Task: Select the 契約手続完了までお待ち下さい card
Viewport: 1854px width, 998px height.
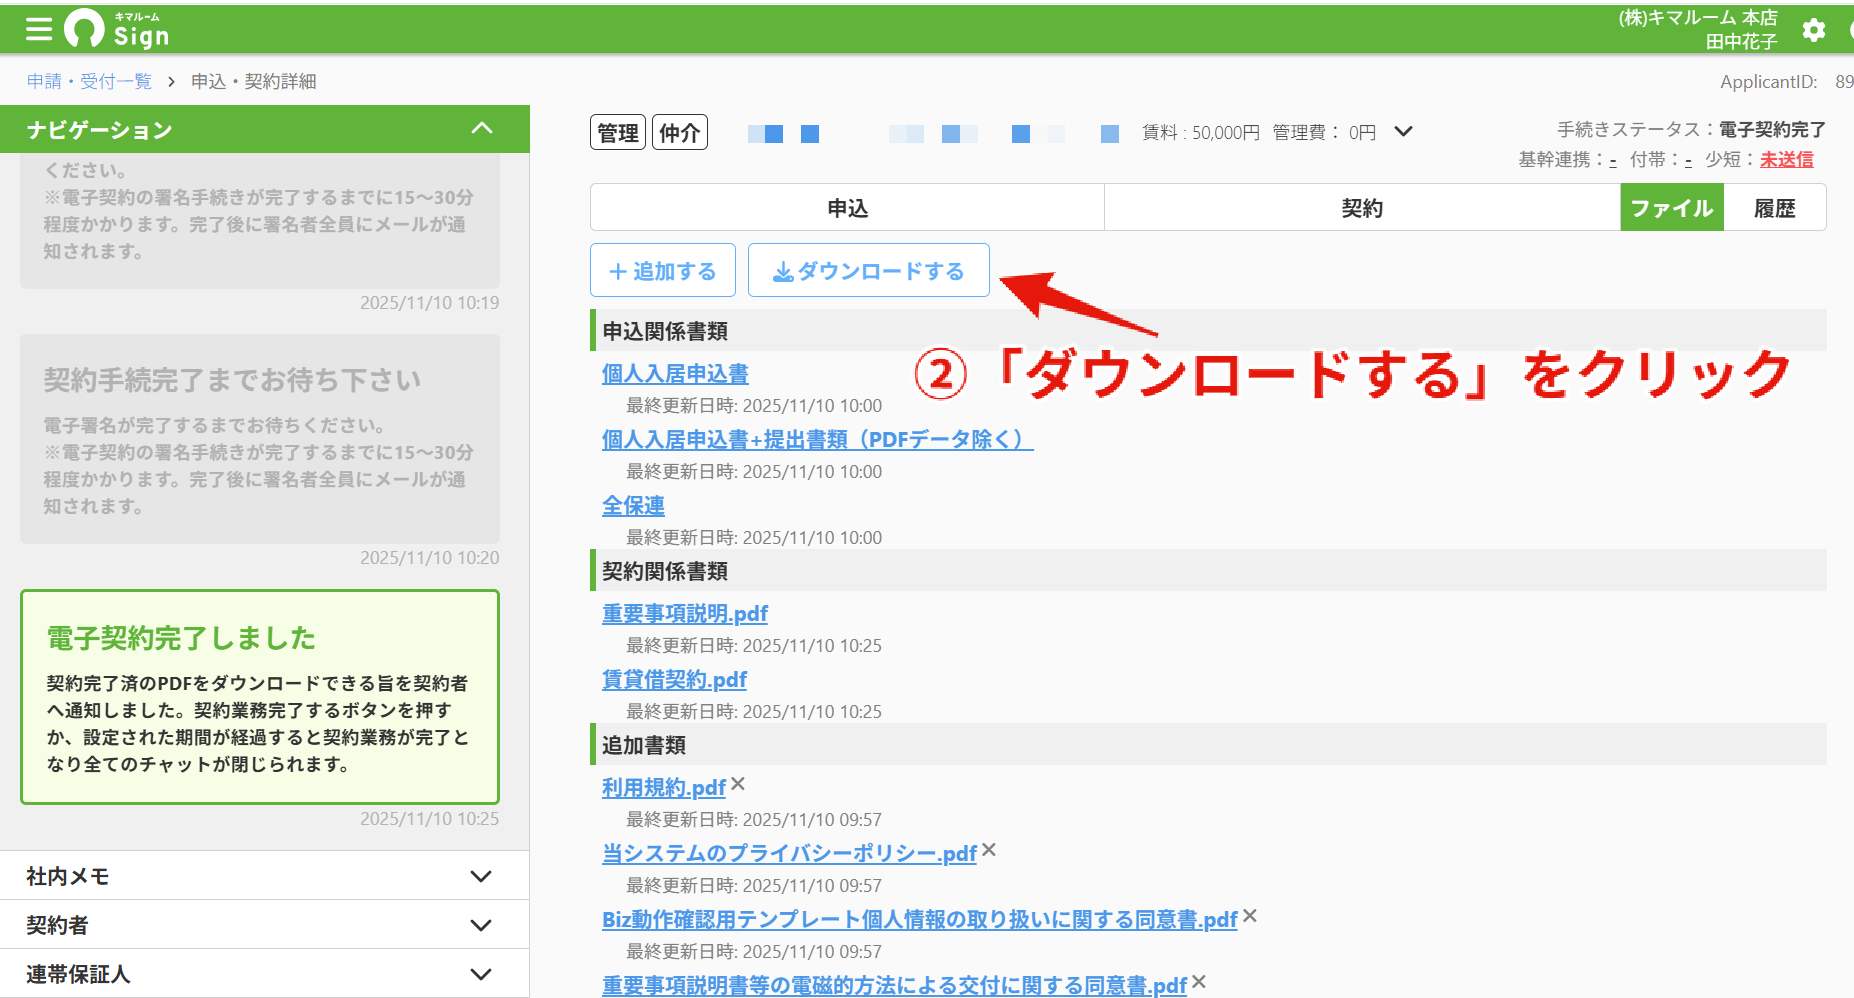Action: [x=260, y=439]
